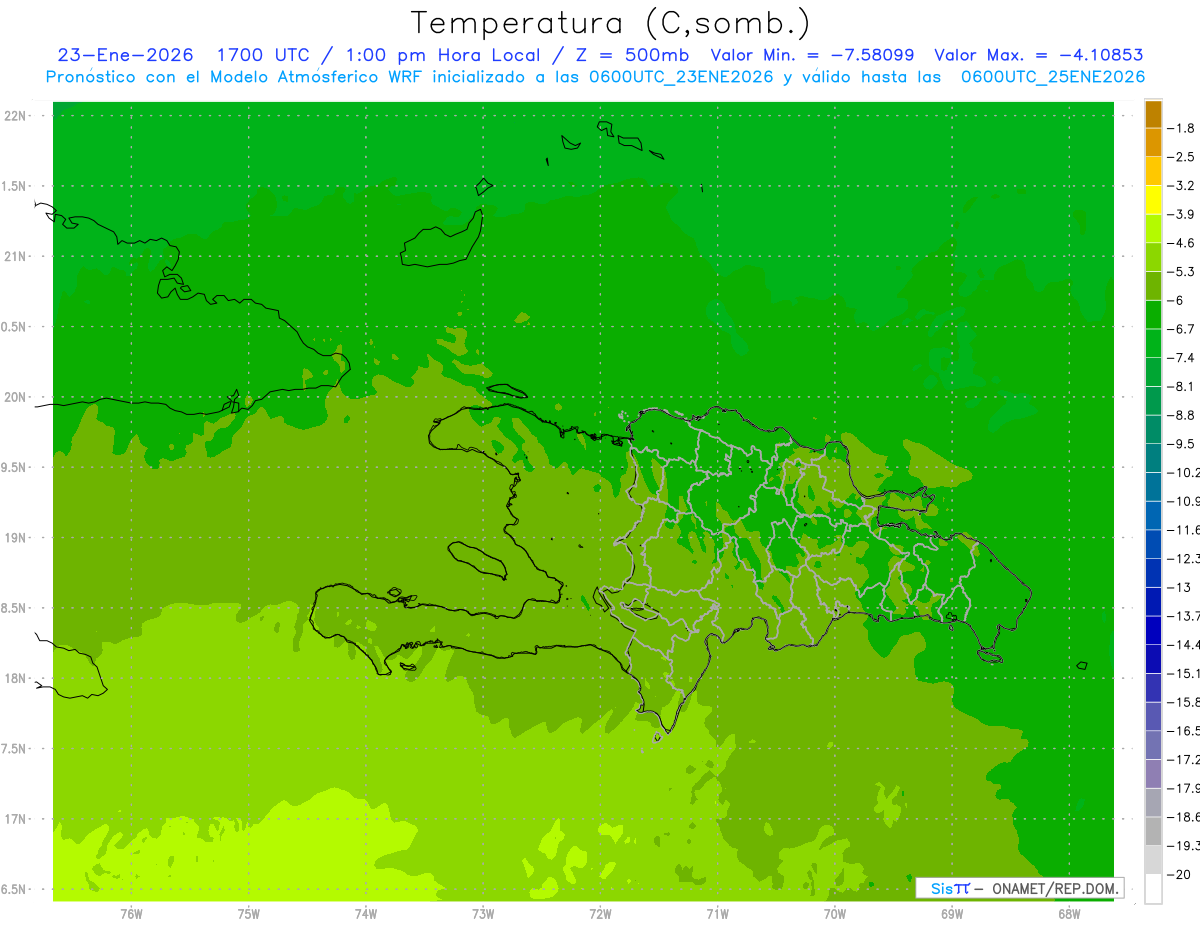Click the "-5.3" colorbar value
This screenshot has width=1200, height=927.
(1180, 272)
